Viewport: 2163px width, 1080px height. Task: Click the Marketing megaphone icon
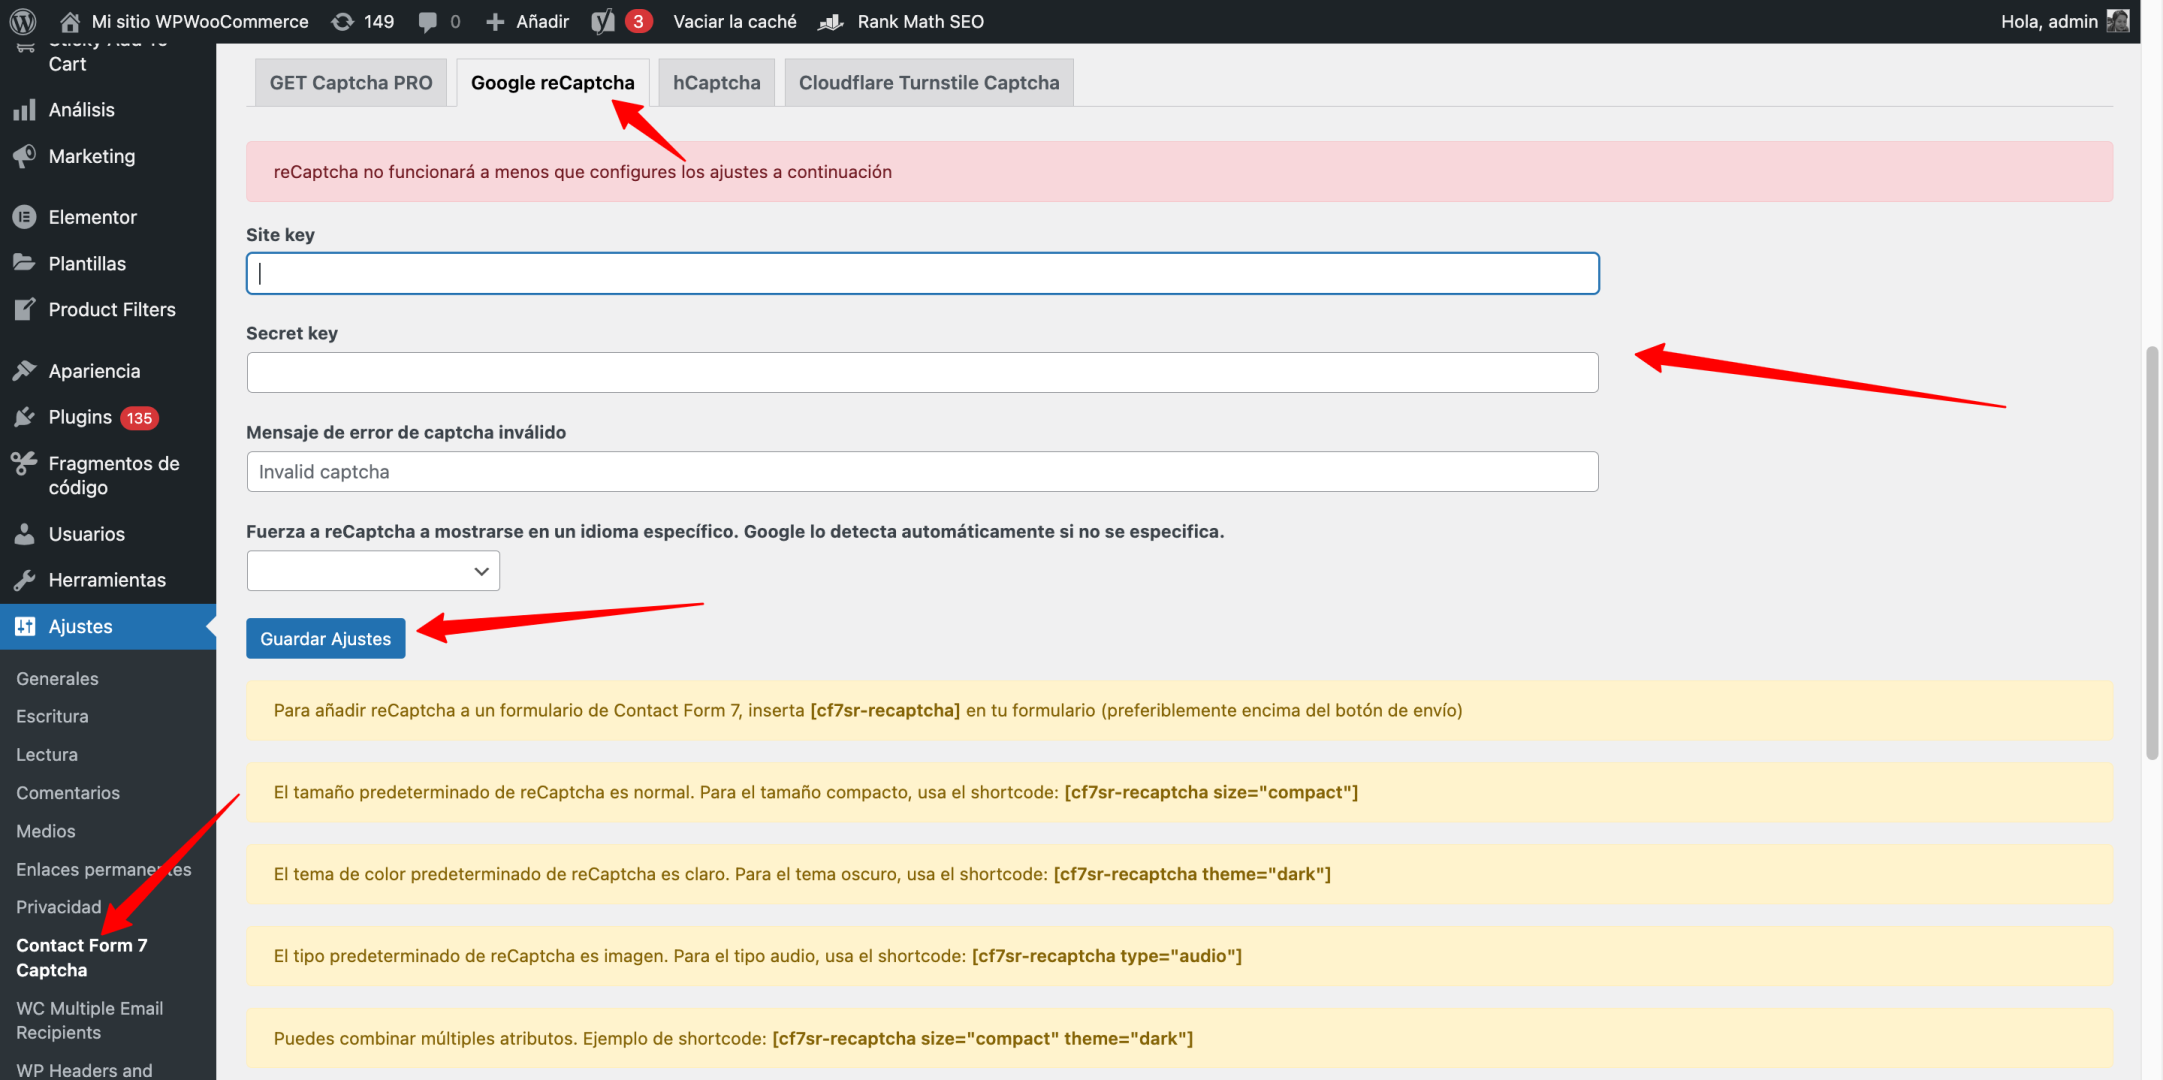tap(24, 156)
